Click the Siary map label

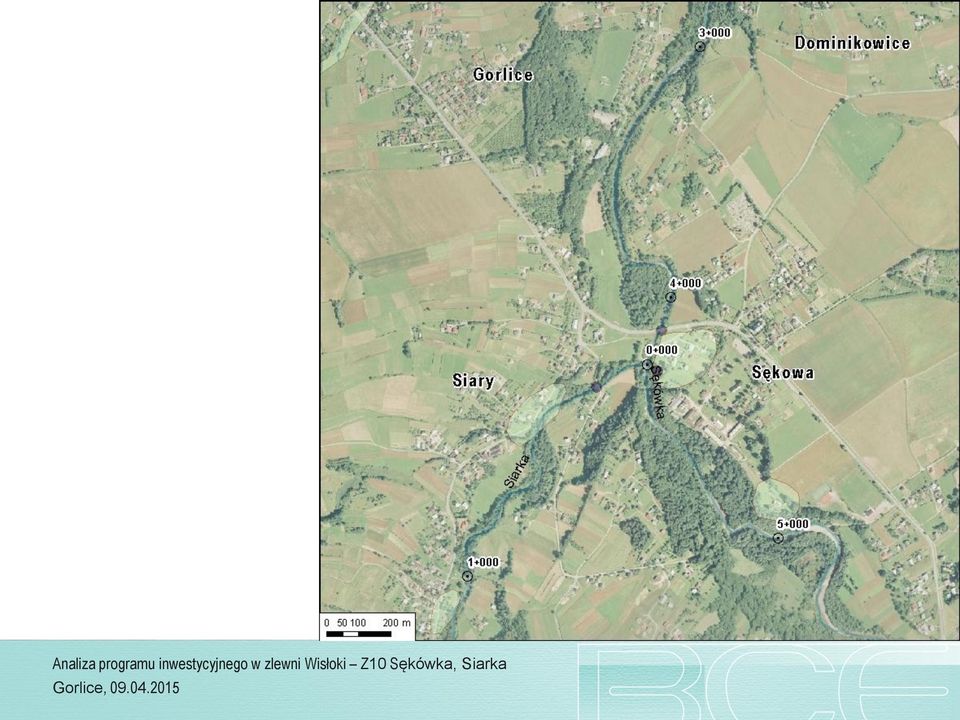pos(473,381)
